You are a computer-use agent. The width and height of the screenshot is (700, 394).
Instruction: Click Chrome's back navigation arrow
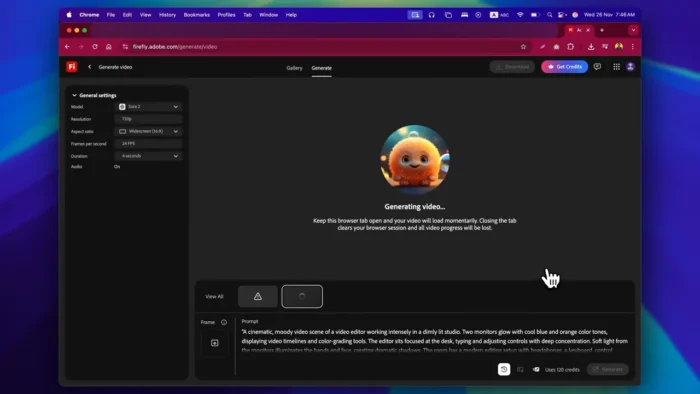(67, 47)
